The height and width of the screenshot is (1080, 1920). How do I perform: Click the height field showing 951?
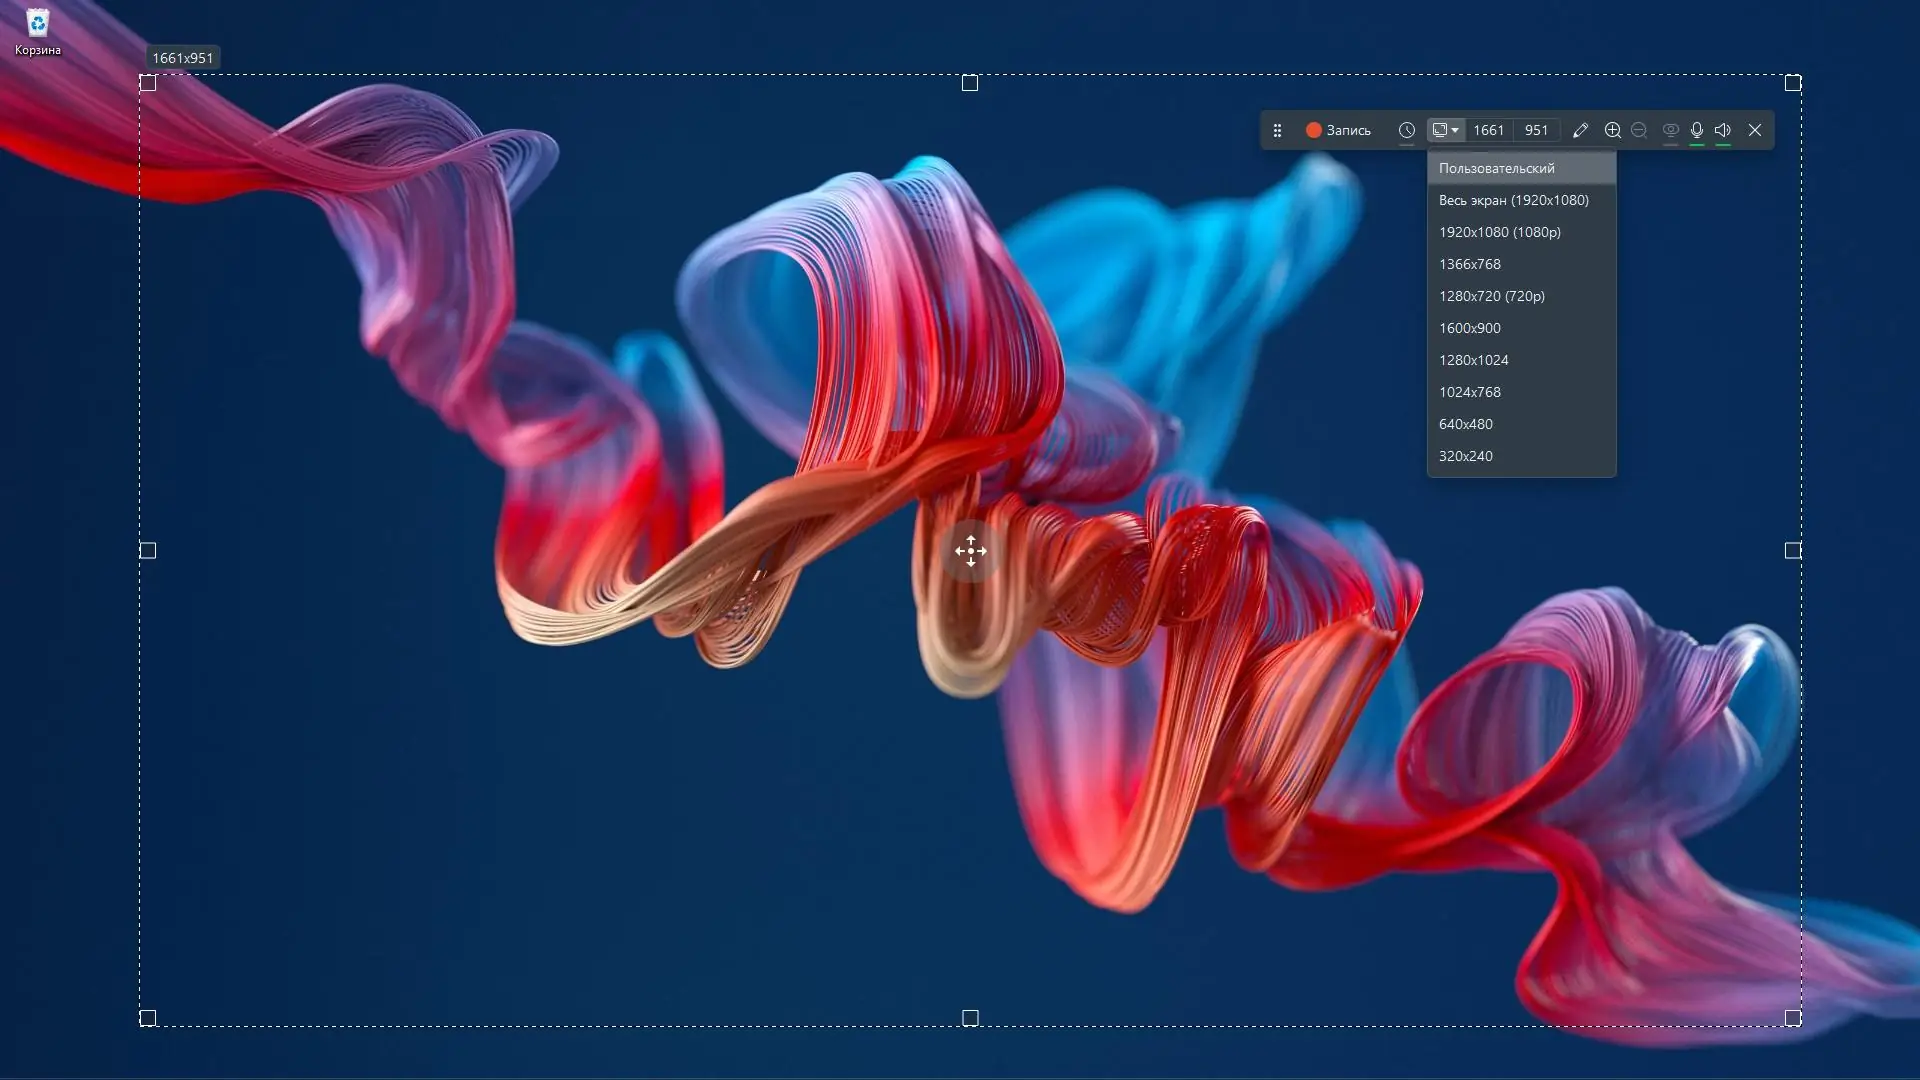[x=1536, y=130]
